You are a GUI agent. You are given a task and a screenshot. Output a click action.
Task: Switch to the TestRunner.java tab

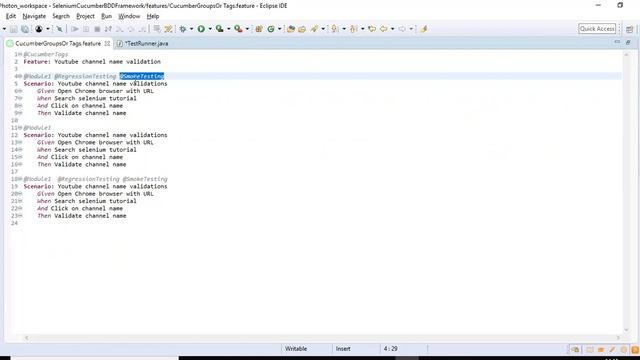click(x=142, y=43)
